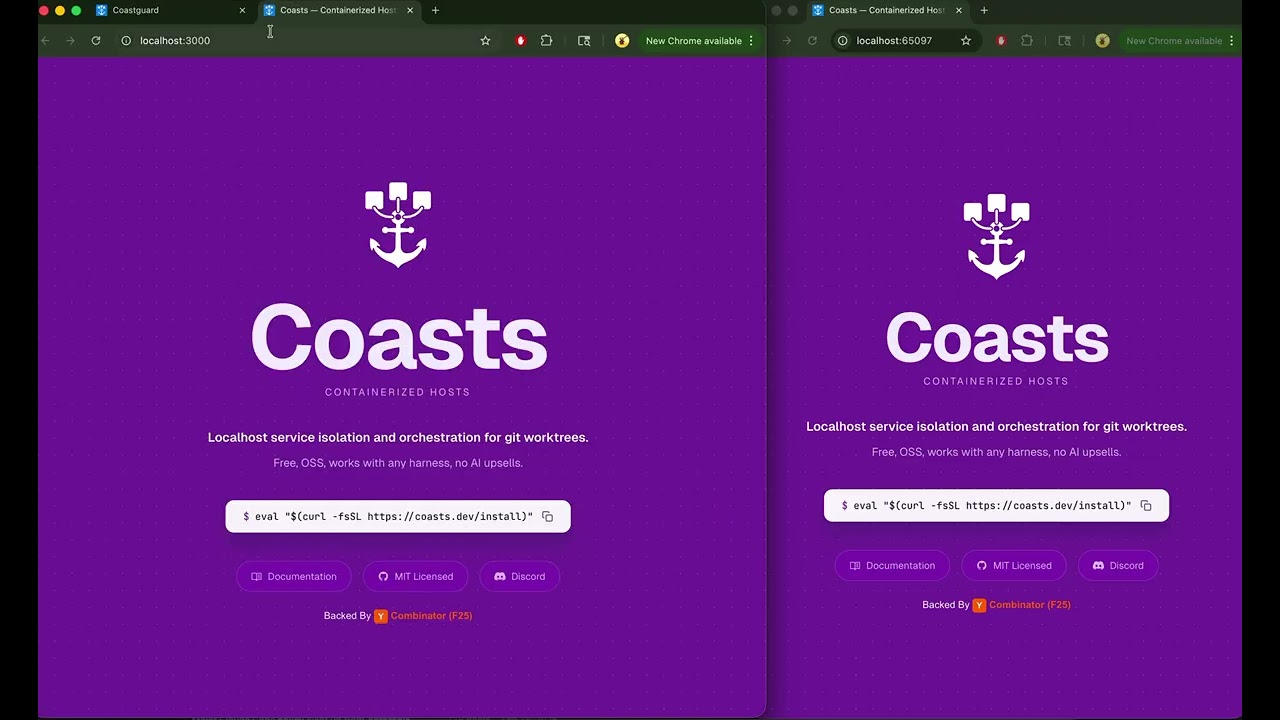1280x720 pixels.
Task: Close the Coastguard tab
Action: click(x=242, y=10)
